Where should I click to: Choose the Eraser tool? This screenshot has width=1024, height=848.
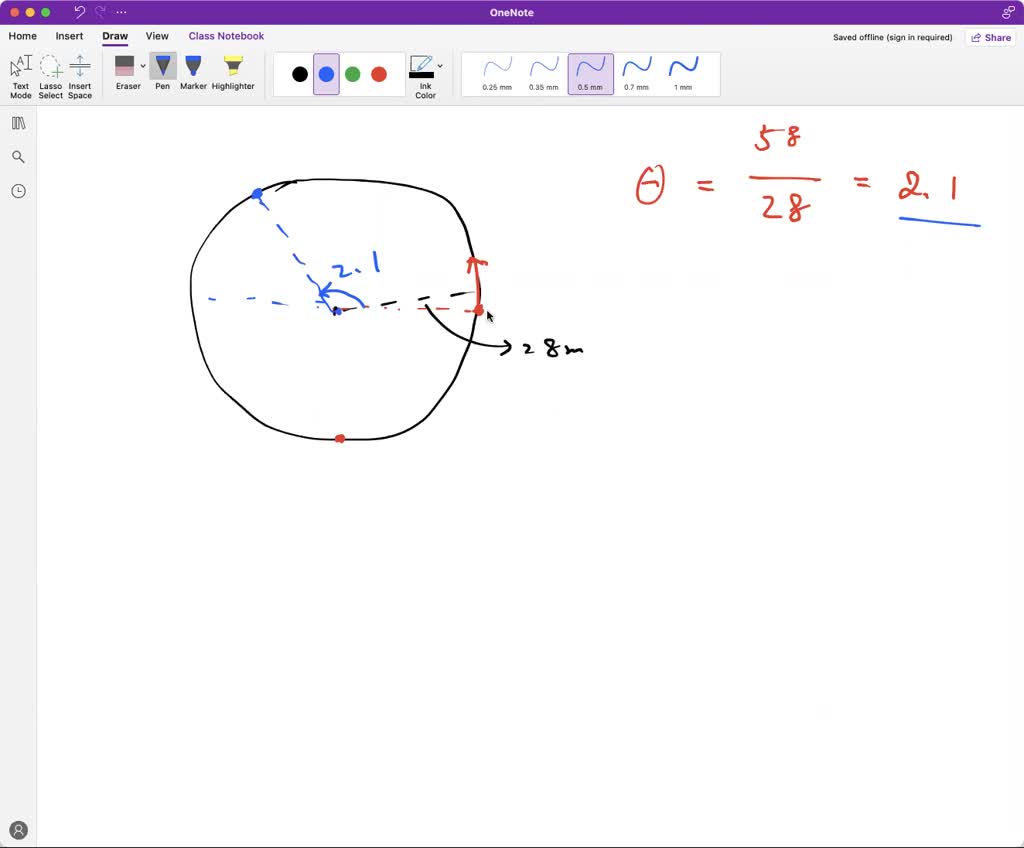pyautogui.click(x=125, y=73)
